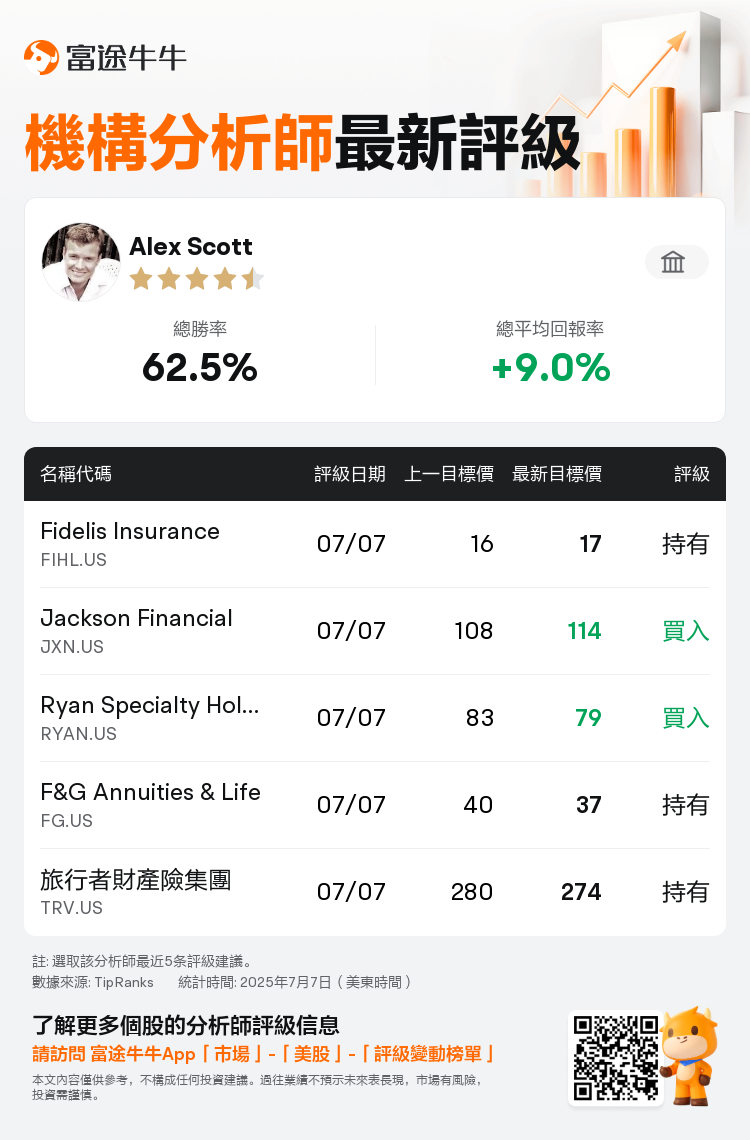The image size is (750, 1140).
Task: Select Ryan Specialty Holdings RYAN.US row
Action: (375, 718)
